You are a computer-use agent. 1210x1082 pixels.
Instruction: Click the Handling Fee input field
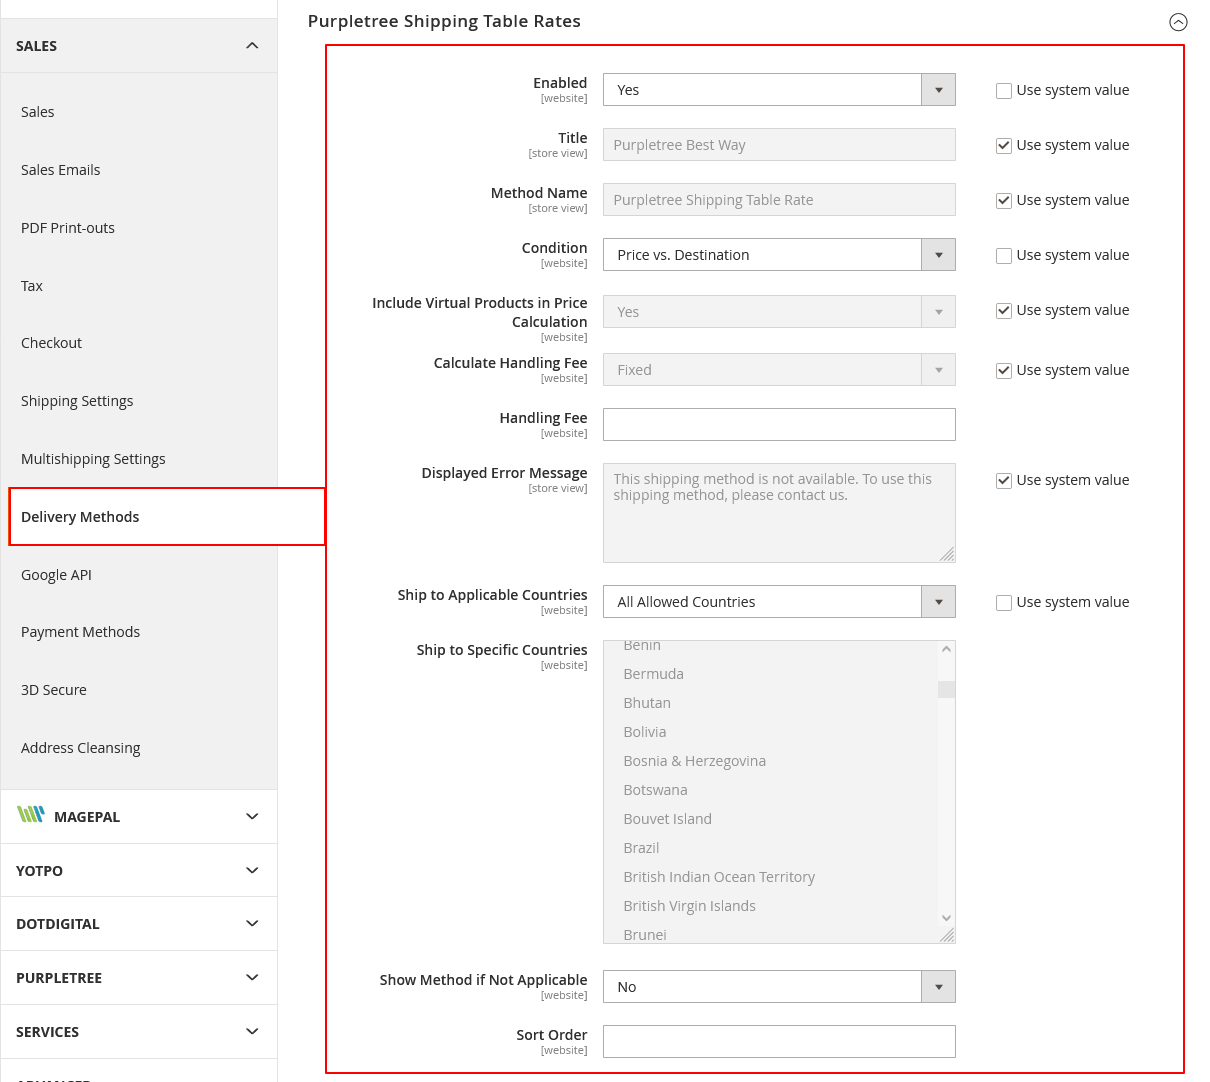(x=779, y=425)
